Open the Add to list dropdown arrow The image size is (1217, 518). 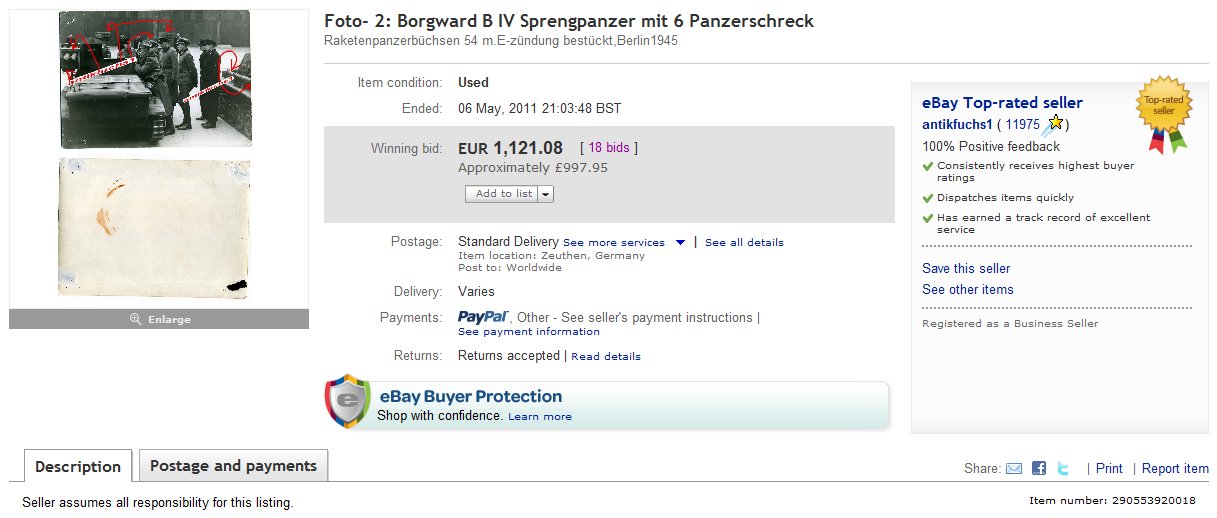point(546,194)
